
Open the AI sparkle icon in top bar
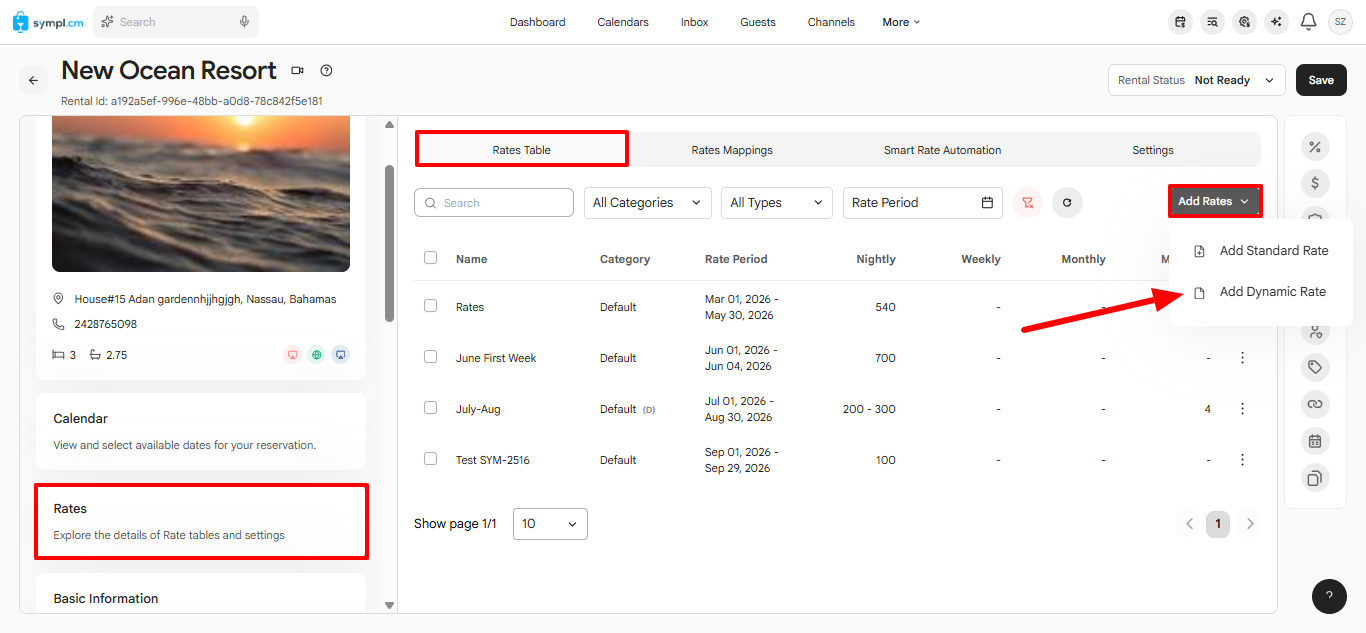(x=1276, y=21)
